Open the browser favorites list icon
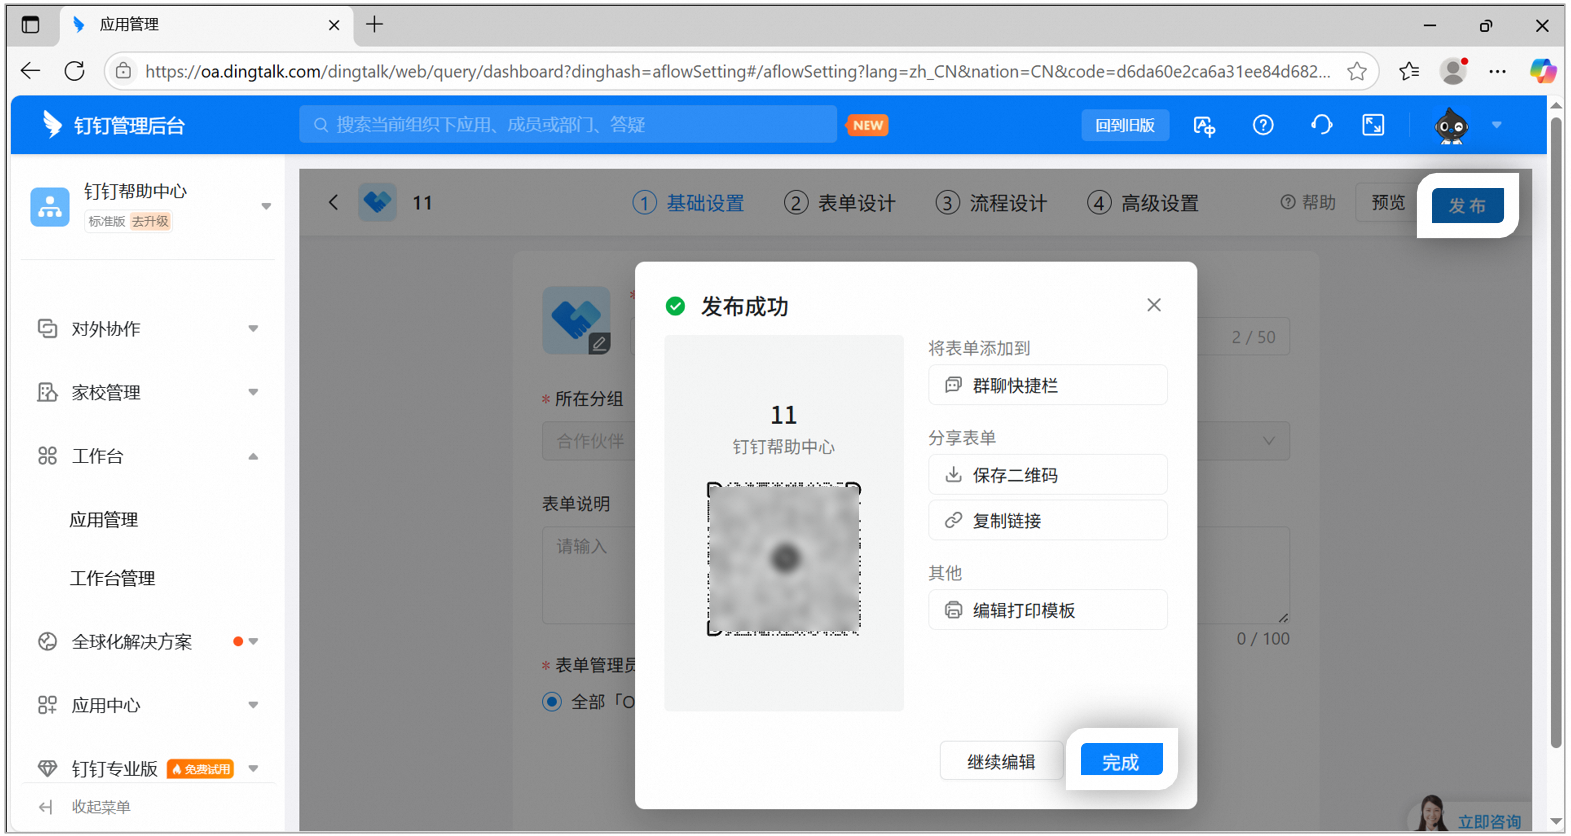The height and width of the screenshot is (836, 1571). 1409,71
